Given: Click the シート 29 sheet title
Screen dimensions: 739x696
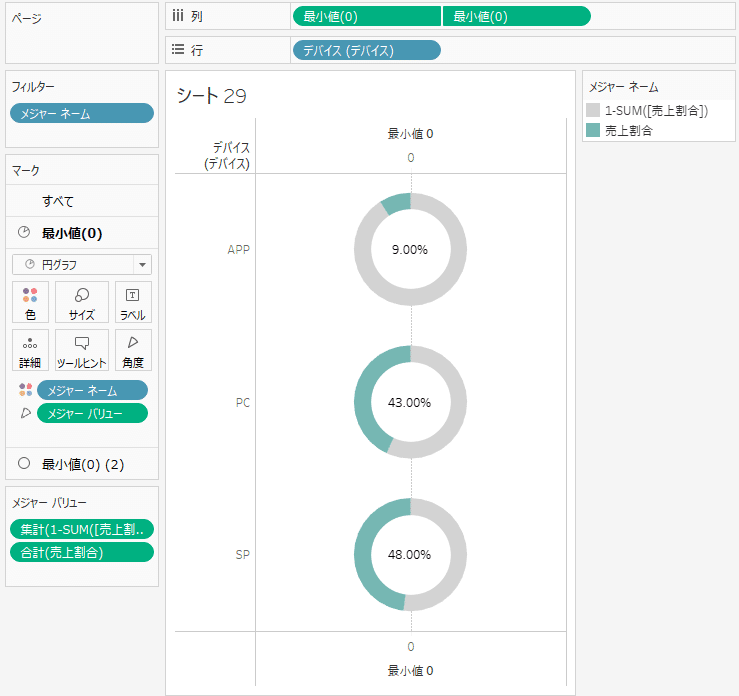Looking at the screenshot, I should 211,96.
